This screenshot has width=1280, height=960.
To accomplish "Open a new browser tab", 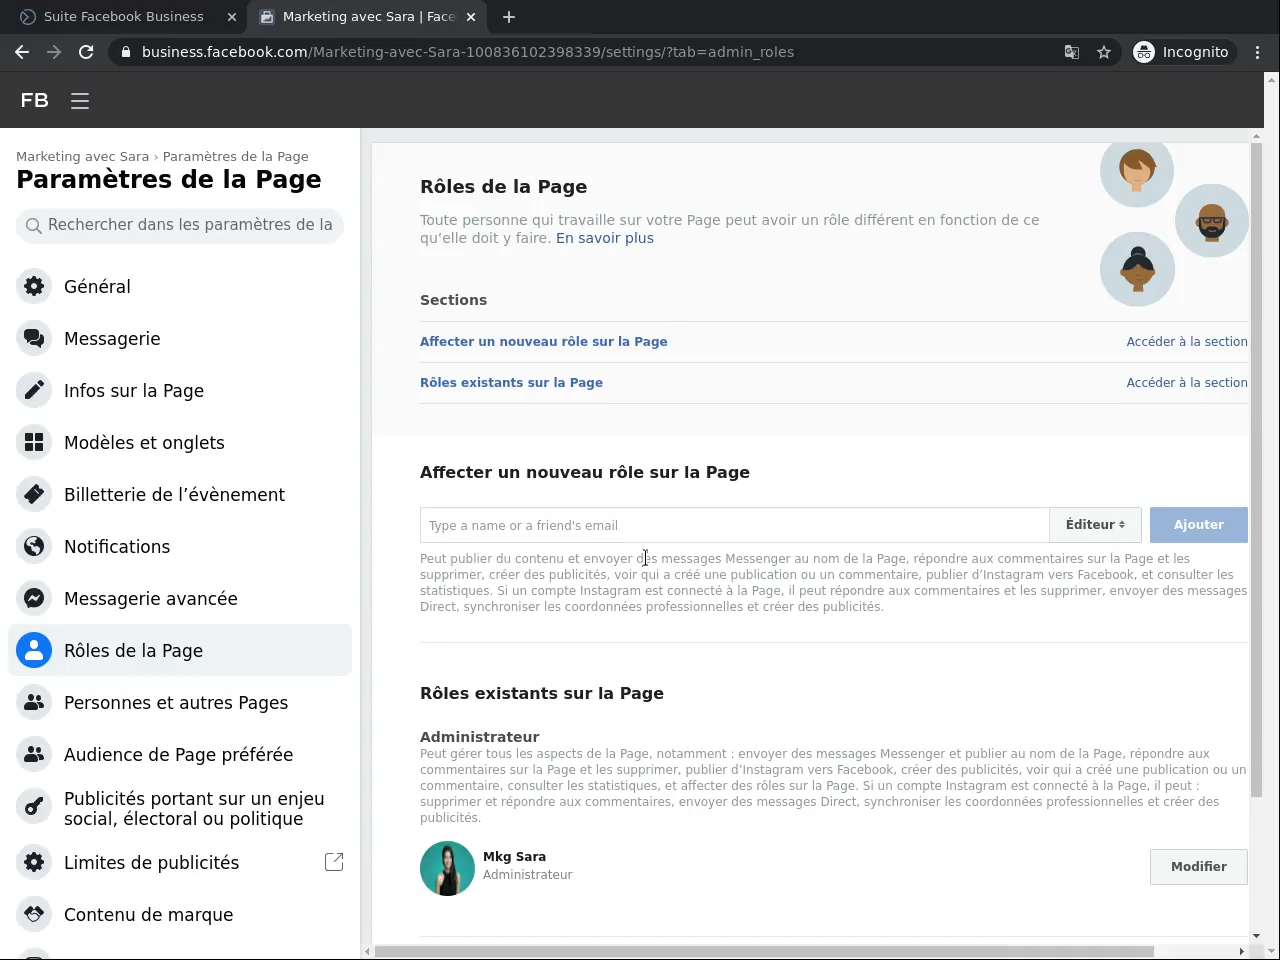I will (509, 17).
